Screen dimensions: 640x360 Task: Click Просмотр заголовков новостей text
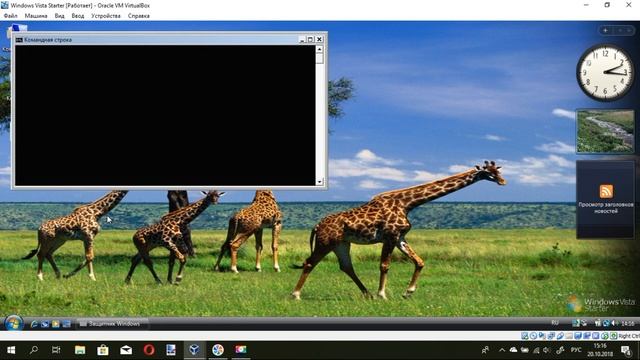click(606, 208)
